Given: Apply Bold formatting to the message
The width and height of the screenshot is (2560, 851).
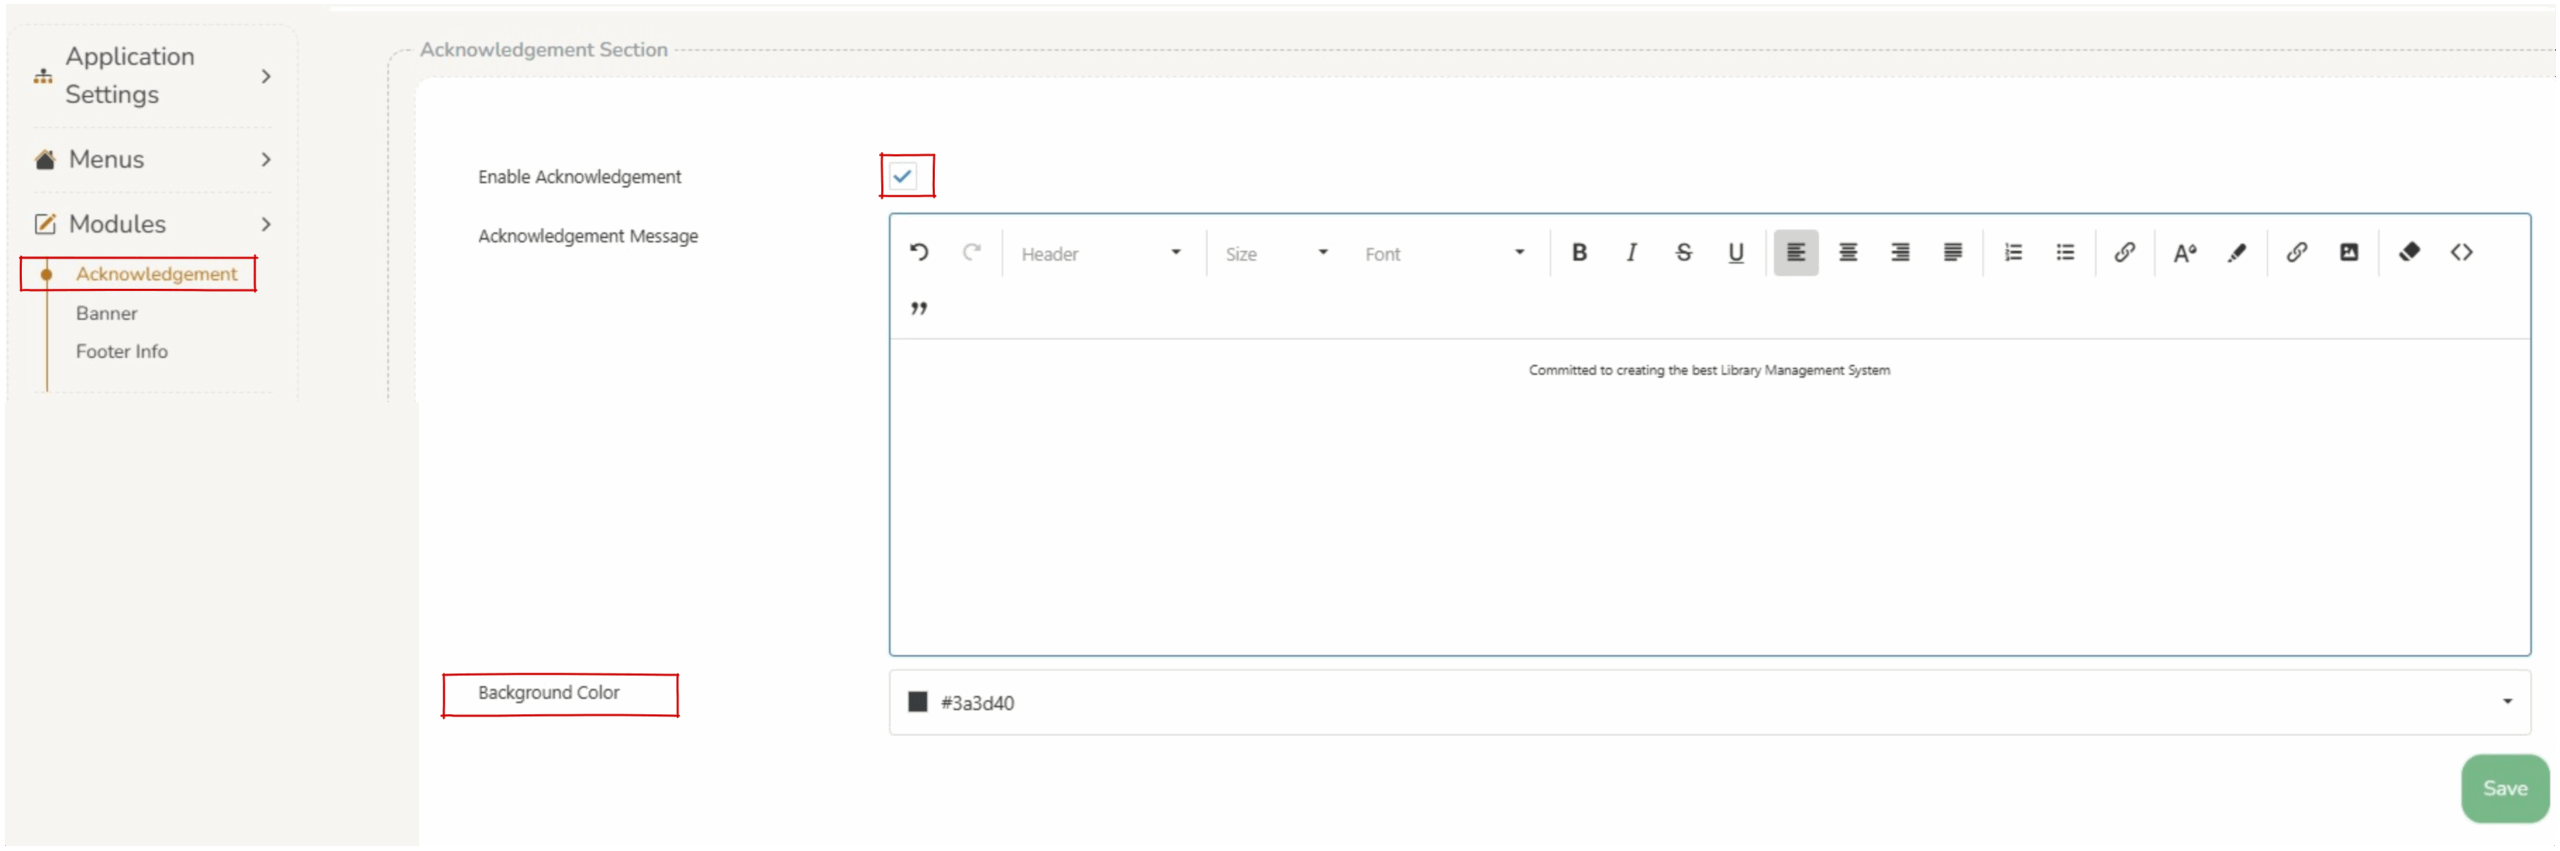Looking at the screenshot, I should pyautogui.click(x=1579, y=253).
